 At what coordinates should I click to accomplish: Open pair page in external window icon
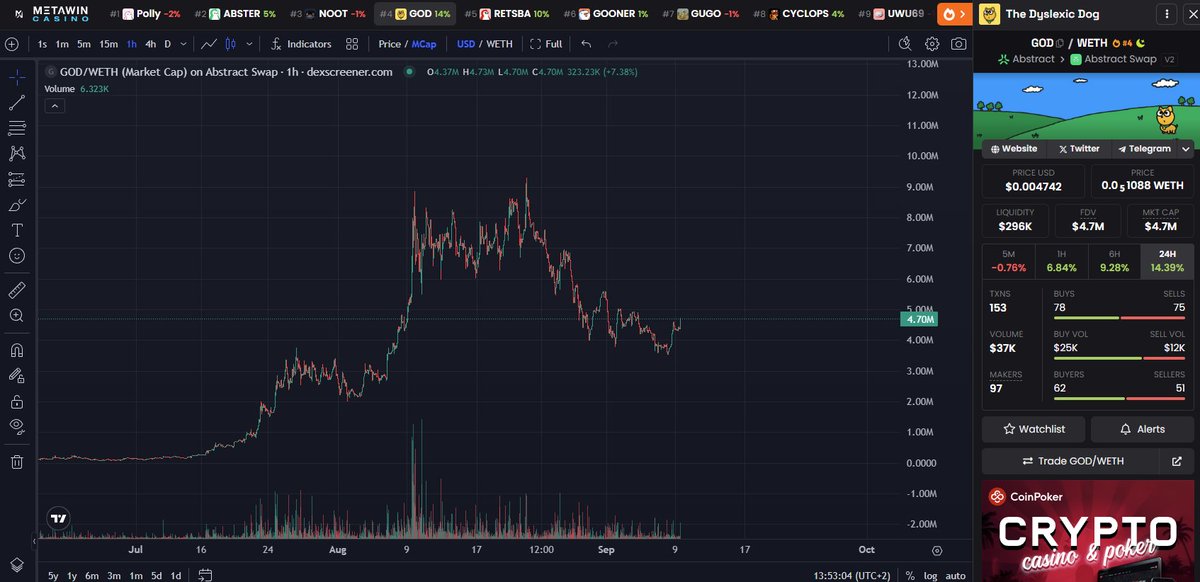tap(1176, 461)
